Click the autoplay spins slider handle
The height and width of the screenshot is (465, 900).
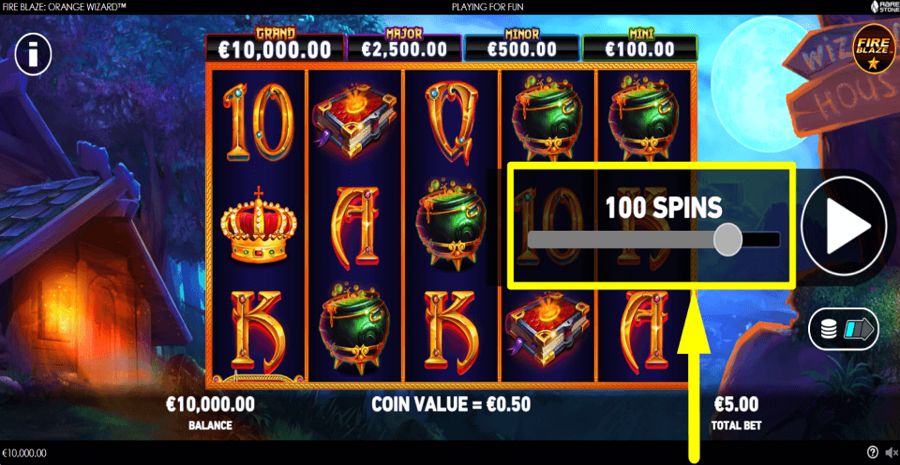[x=728, y=239]
